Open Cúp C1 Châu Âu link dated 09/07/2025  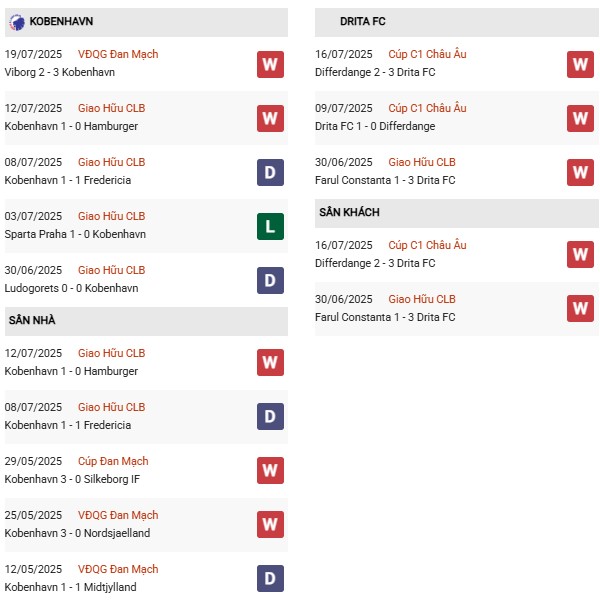[427, 108]
